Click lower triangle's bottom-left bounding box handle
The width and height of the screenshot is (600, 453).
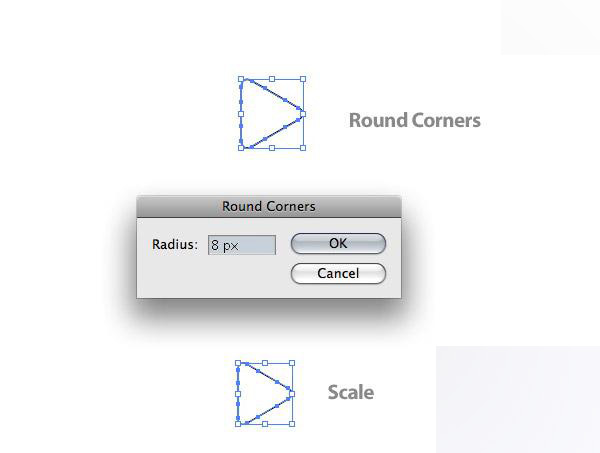(x=238, y=424)
